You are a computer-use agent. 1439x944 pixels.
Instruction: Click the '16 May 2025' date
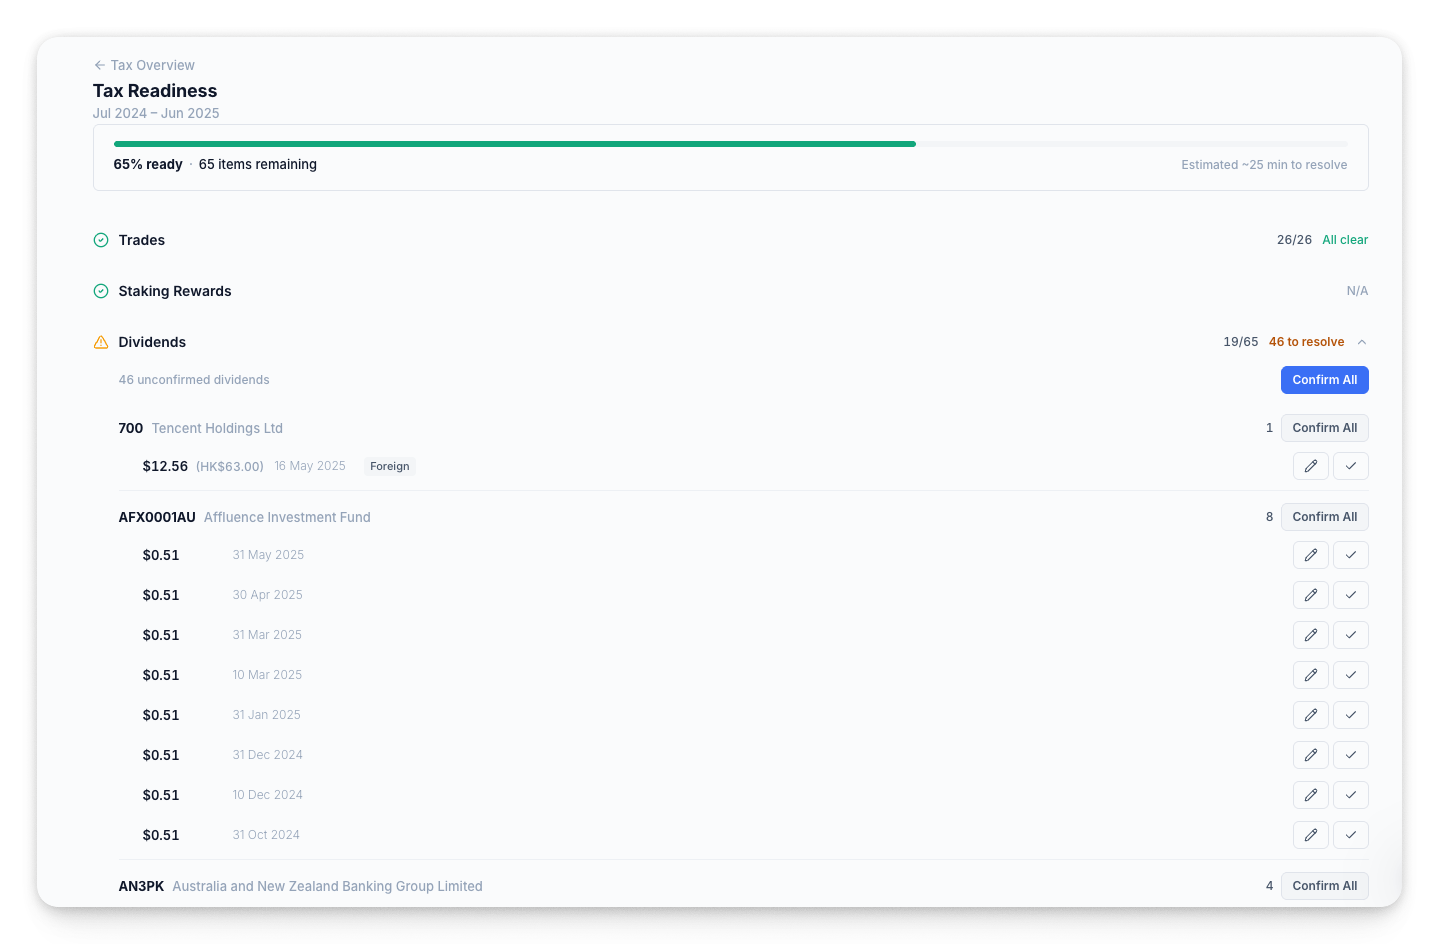[310, 466]
